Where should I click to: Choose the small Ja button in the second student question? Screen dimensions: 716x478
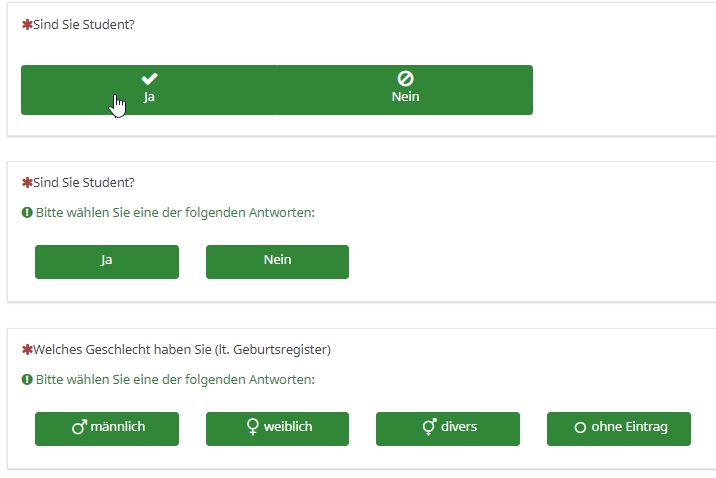pos(107,261)
